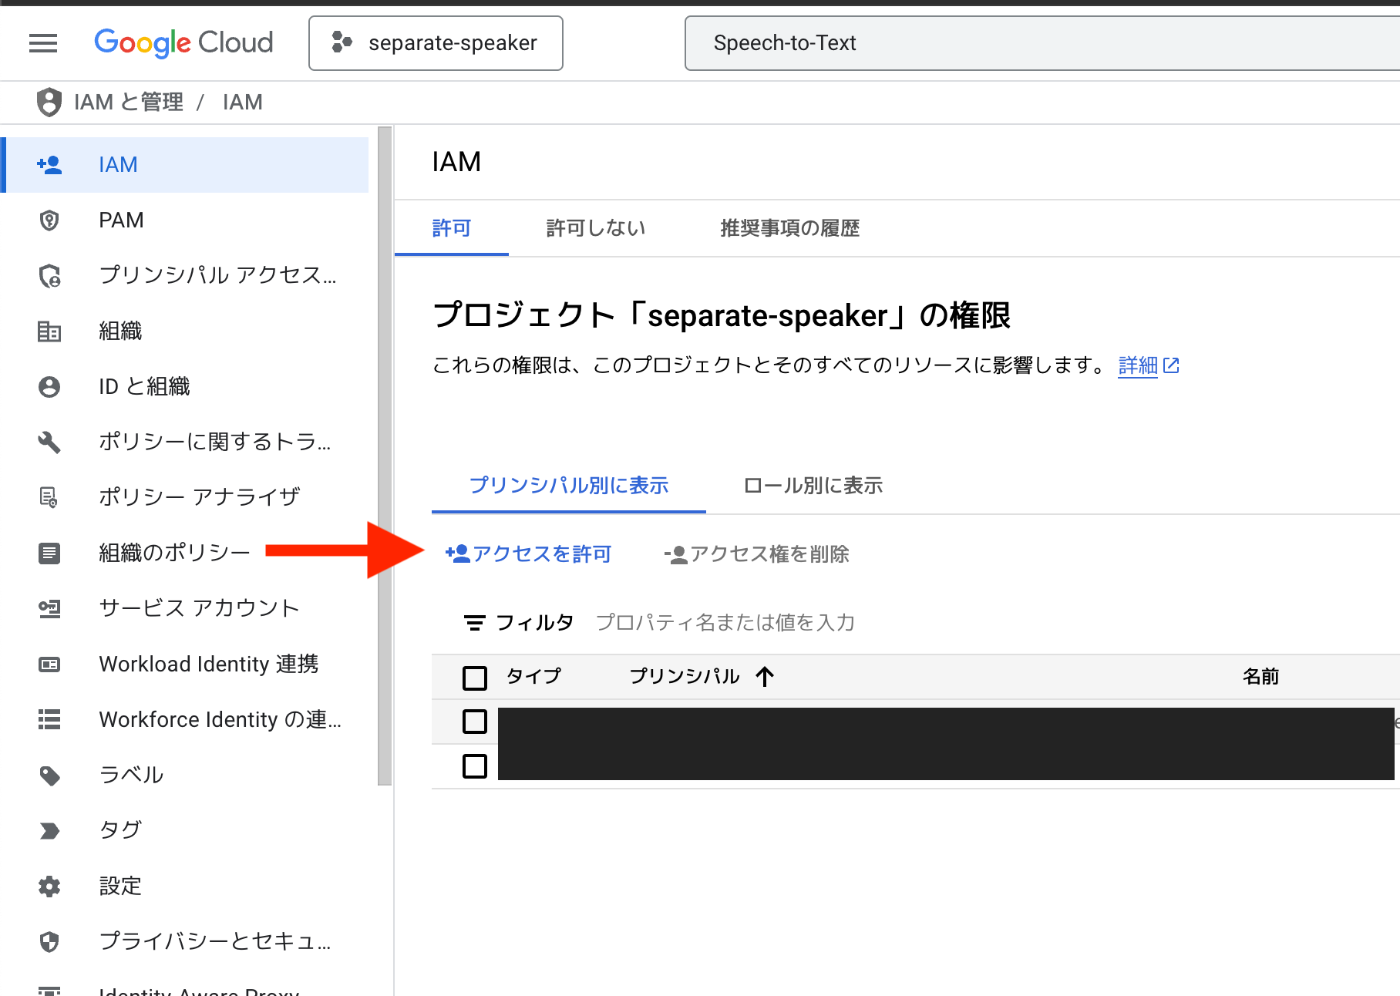Click the Workforce Identity list icon
This screenshot has height=996, width=1400.
(x=49, y=719)
